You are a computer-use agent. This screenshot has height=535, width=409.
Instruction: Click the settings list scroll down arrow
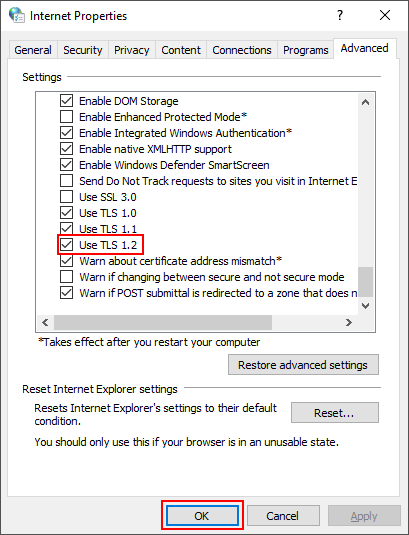click(x=365, y=305)
